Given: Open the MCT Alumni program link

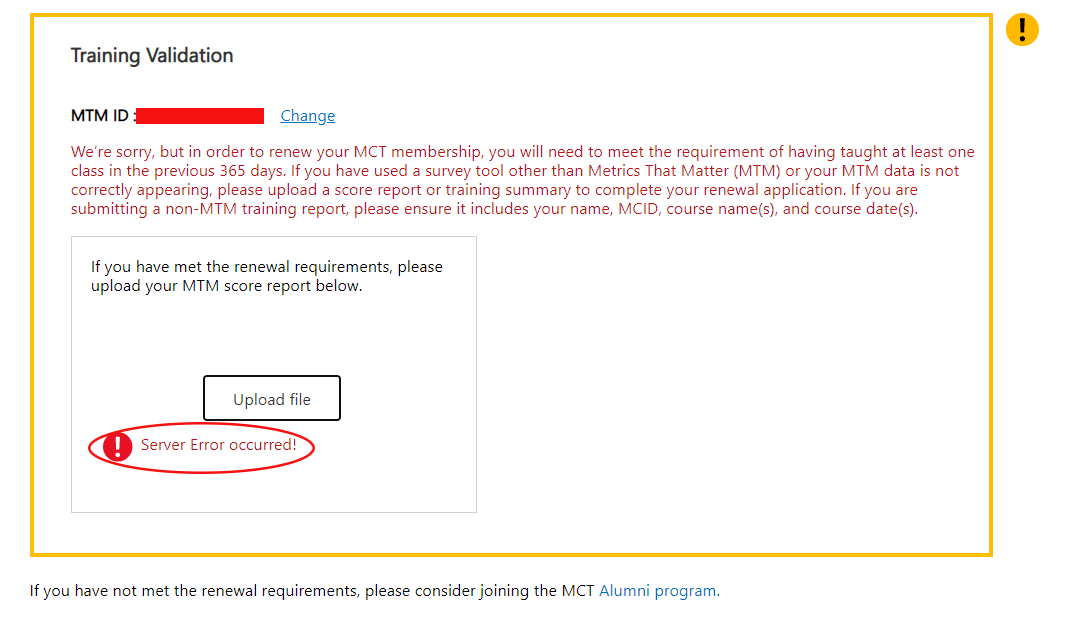Looking at the screenshot, I should point(660,591).
